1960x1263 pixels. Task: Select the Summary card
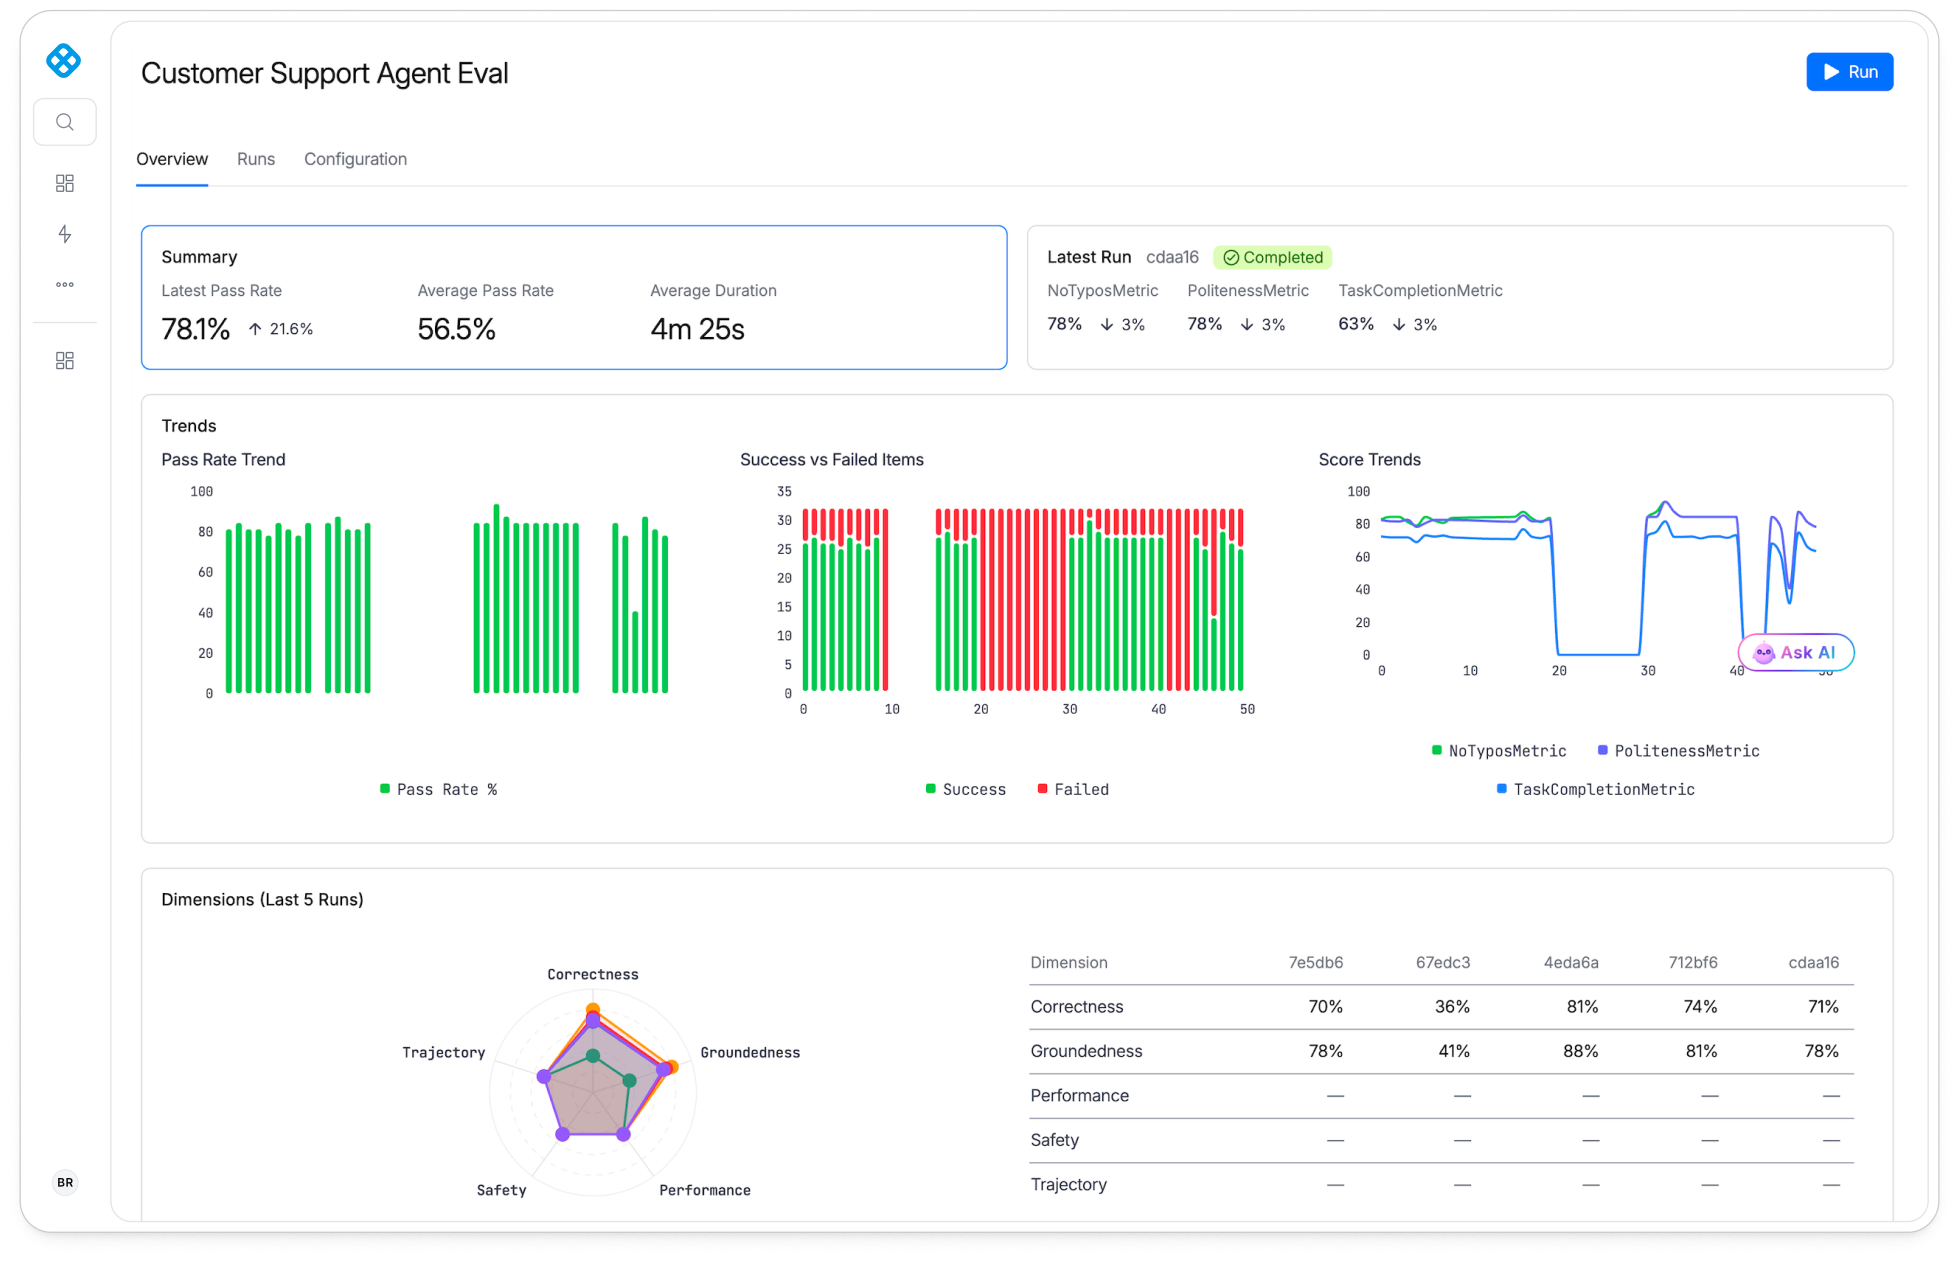[x=574, y=297]
